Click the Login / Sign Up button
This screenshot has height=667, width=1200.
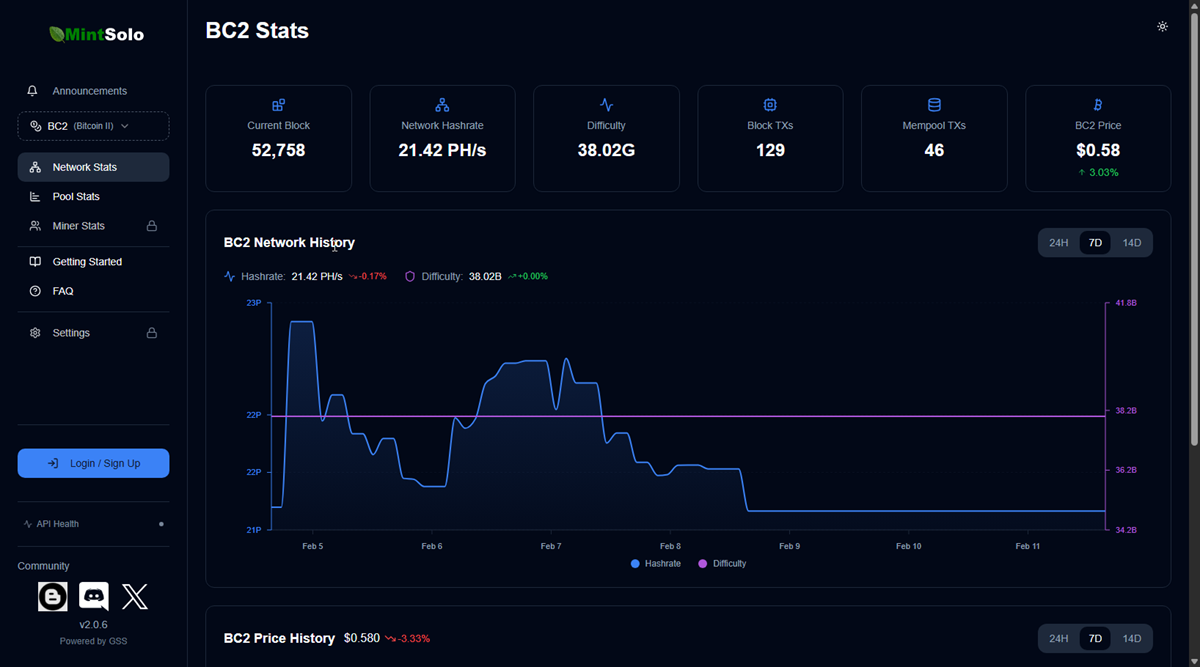click(93, 464)
